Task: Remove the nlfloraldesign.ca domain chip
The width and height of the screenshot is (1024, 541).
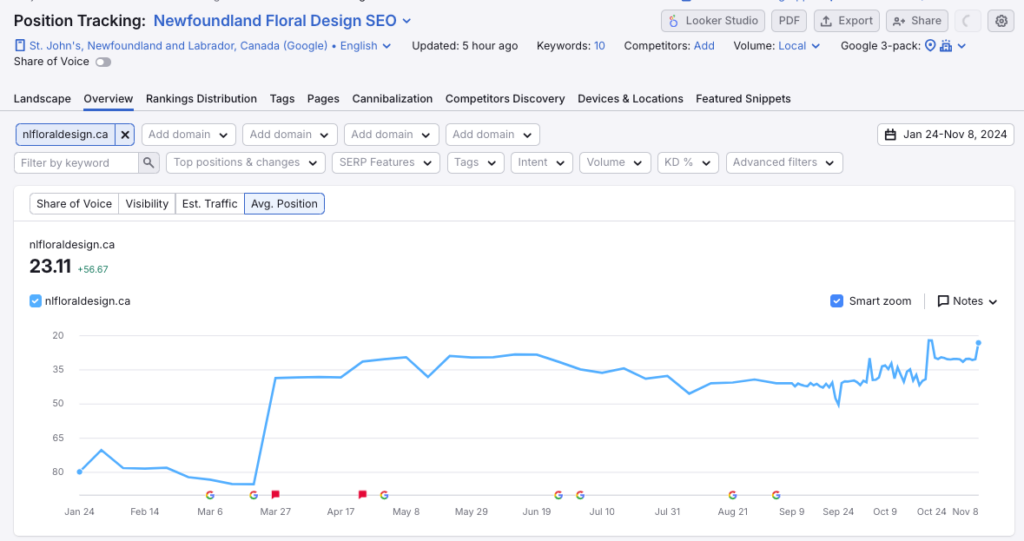Action: click(125, 135)
